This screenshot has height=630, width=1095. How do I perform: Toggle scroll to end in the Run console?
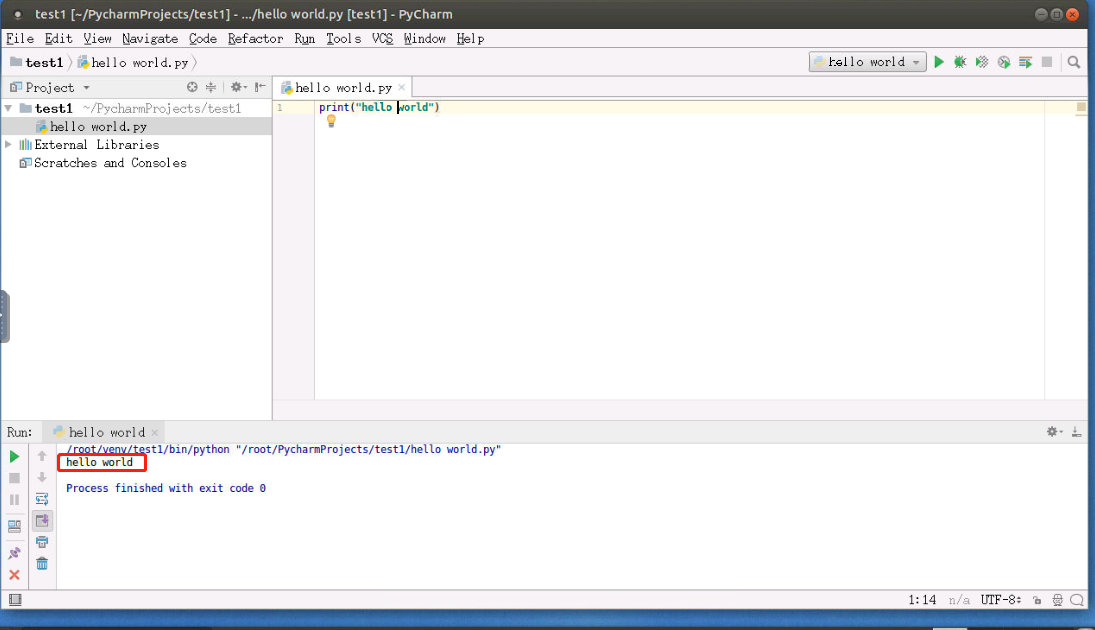[42, 521]
